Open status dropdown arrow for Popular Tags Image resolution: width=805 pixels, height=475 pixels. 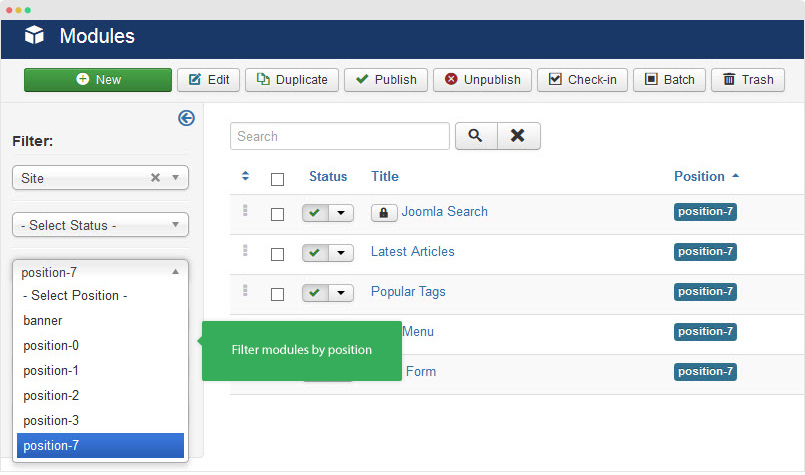pyautogui.click(x=342, y=293)
